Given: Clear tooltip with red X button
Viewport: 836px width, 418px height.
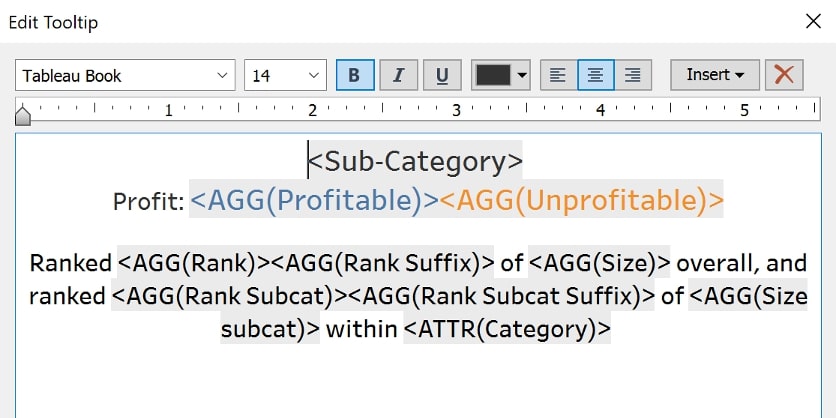Looking at the screenshot, I should (784, 75).
